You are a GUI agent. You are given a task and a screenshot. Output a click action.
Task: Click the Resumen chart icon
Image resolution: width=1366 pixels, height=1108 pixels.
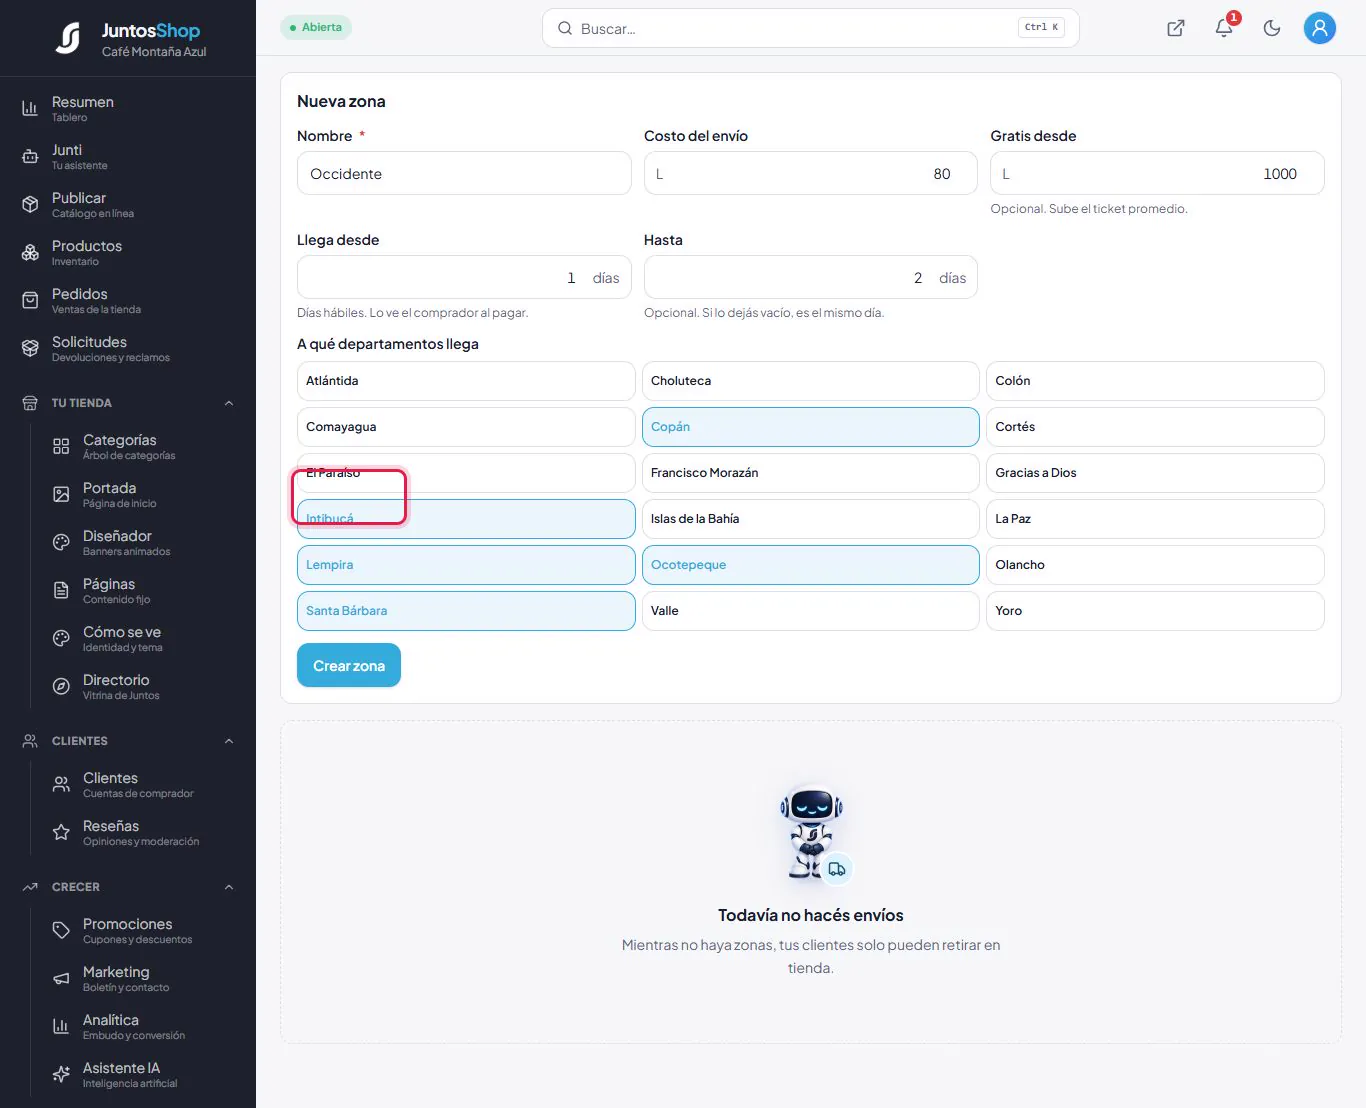pyautogui.click(x=30, y=108)
